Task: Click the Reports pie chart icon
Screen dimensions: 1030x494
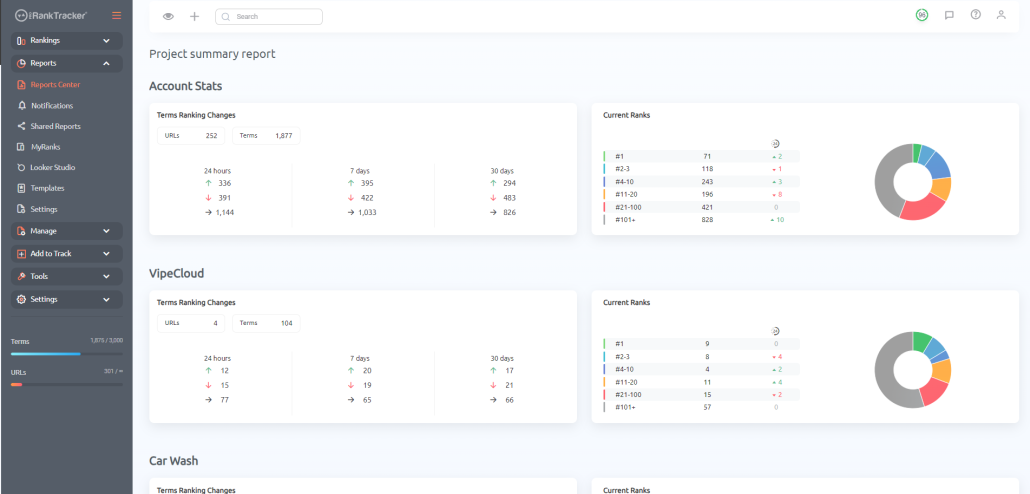Action: tap(21, 64)
